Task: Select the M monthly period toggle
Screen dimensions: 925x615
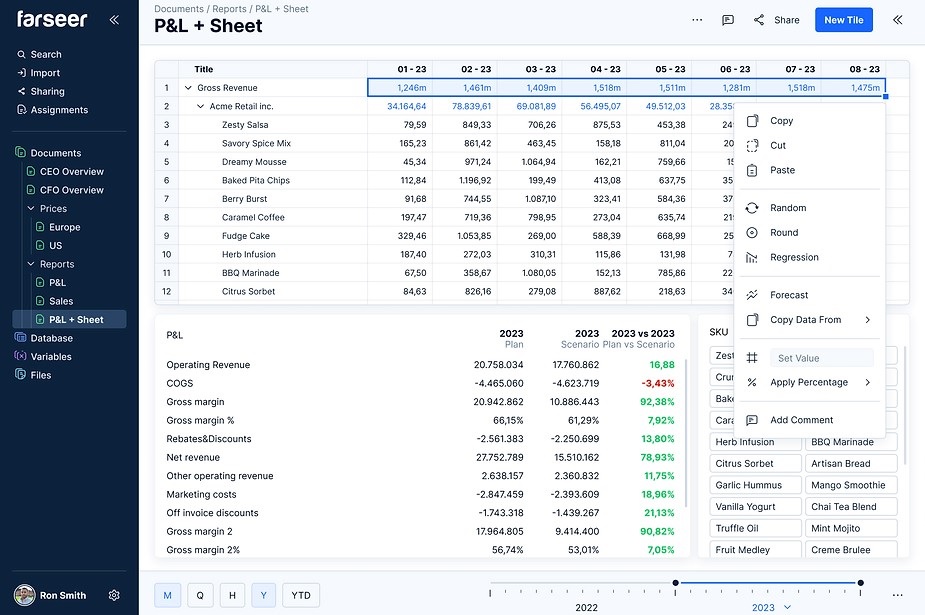Action: pos(168,596)
